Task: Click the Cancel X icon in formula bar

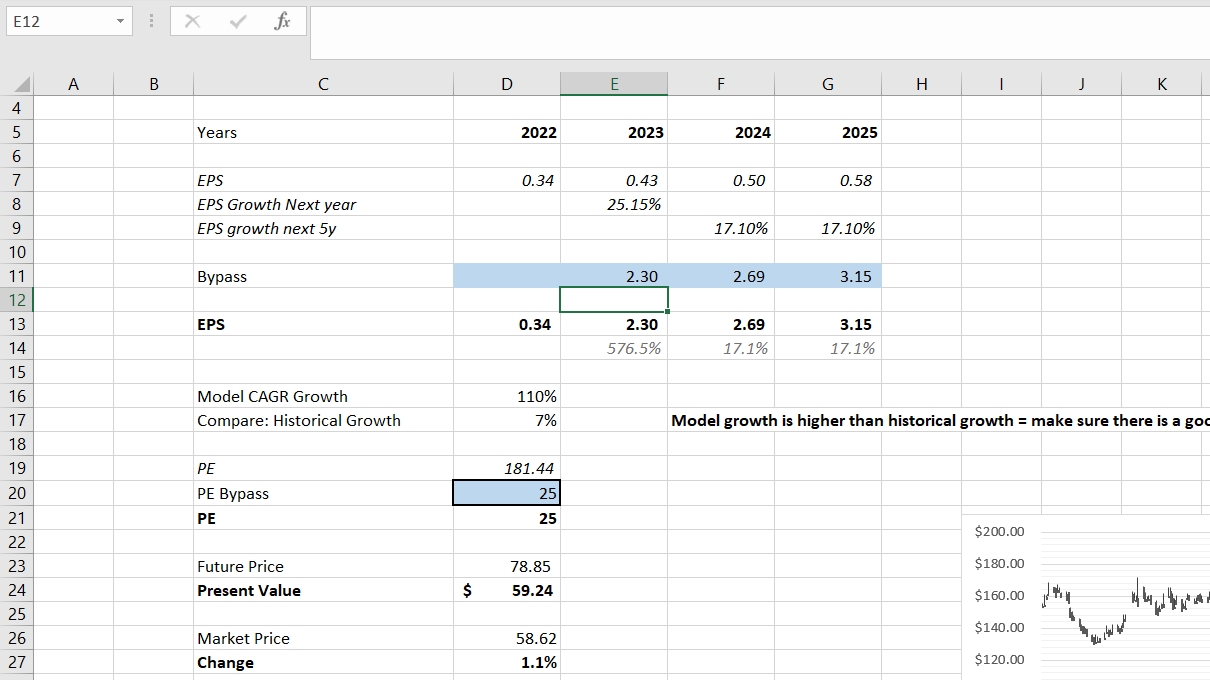Action: point(193,21)
